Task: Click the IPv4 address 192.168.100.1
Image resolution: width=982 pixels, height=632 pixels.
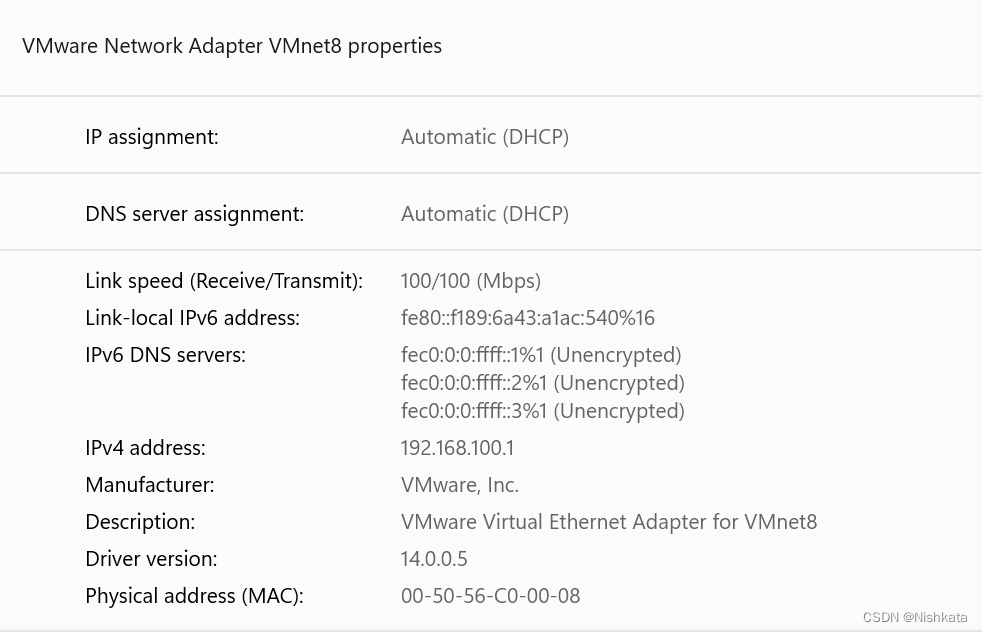Action: point(457,448)
